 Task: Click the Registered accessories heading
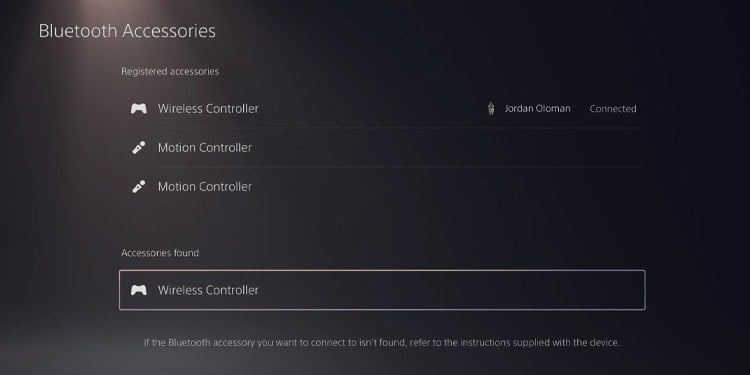[170, 71]
